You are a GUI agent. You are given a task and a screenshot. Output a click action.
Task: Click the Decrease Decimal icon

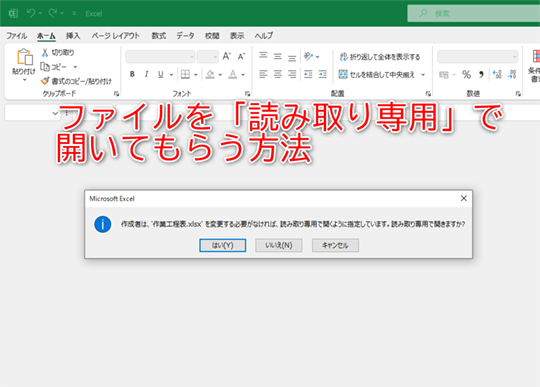click(512, 74)
